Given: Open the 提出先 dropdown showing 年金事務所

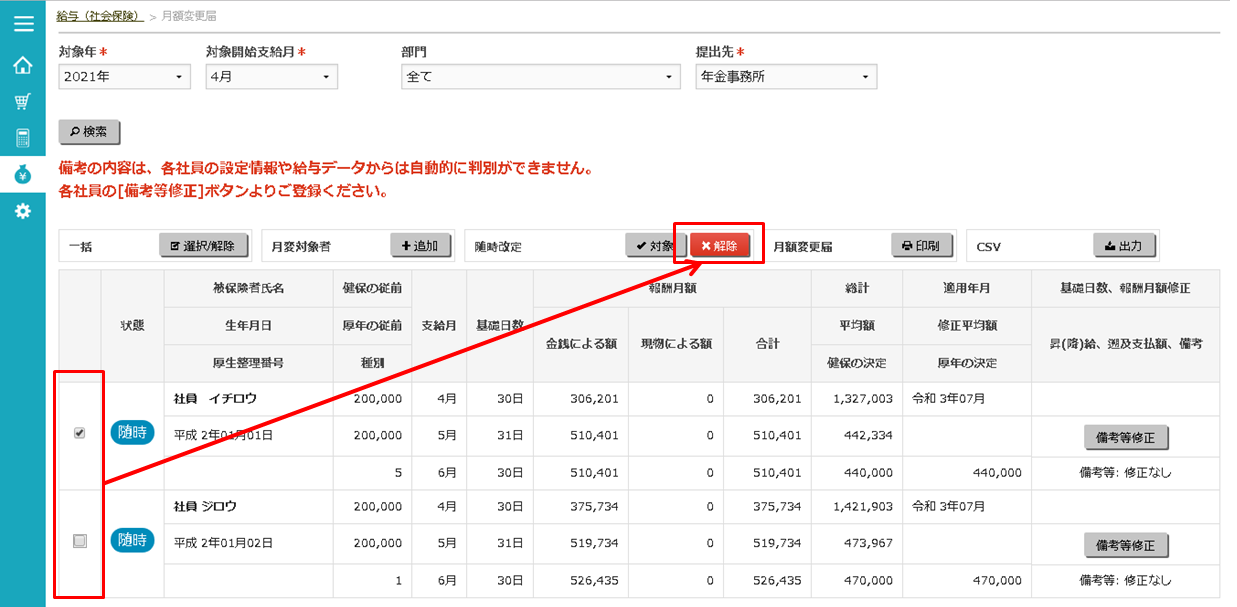Looking at the screenshot, I should click(x=786, y=77).
